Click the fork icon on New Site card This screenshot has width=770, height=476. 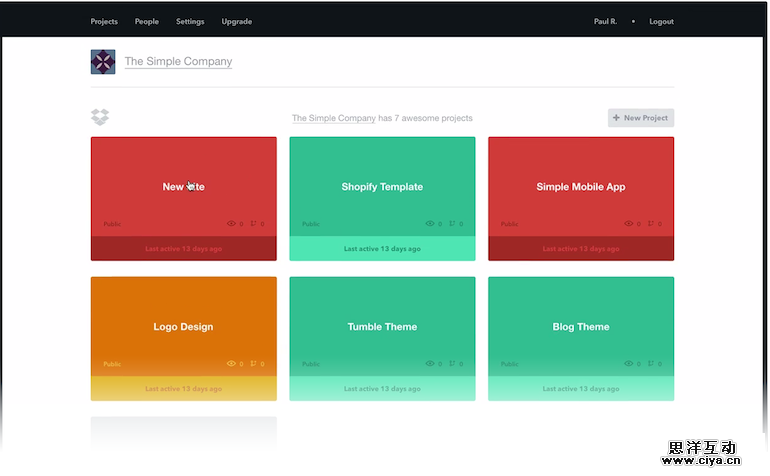pos(254,224)
